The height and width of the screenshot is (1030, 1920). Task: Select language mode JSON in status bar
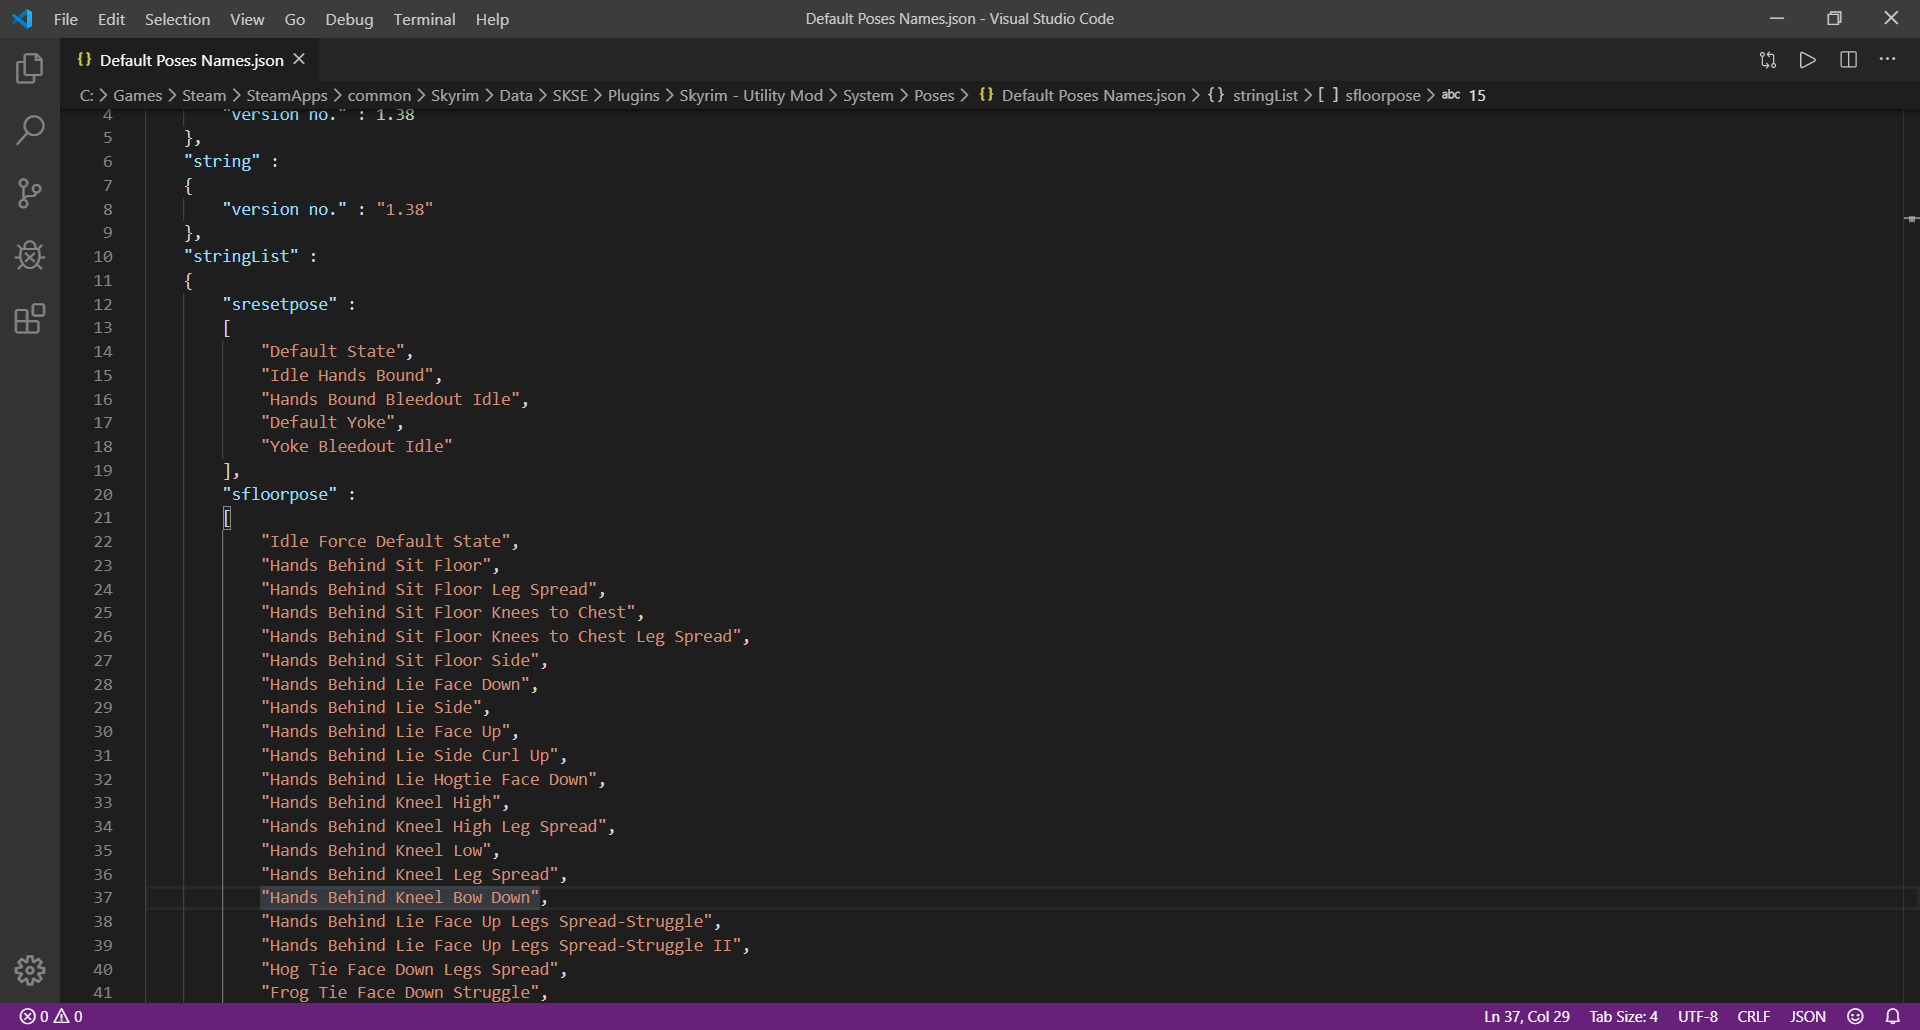pyautogui.click(x=1807, y=1016)
